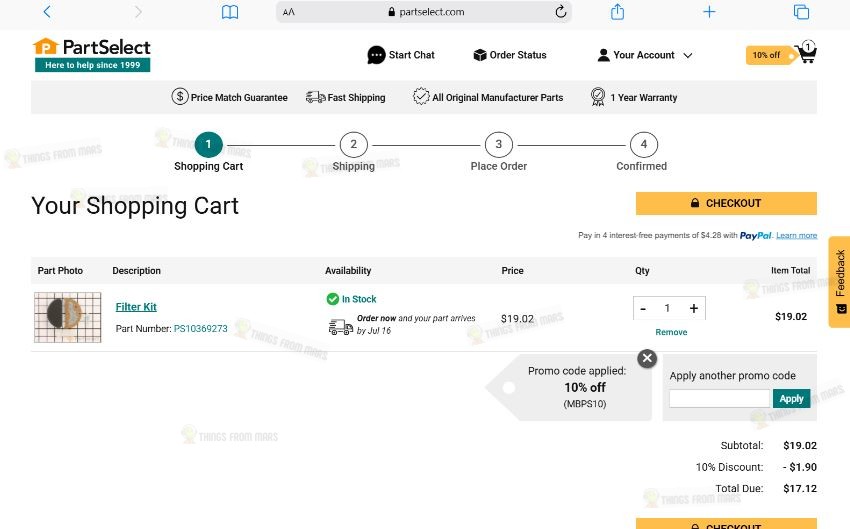
Task: Start a chat with support
Action: tap(401, 55)
